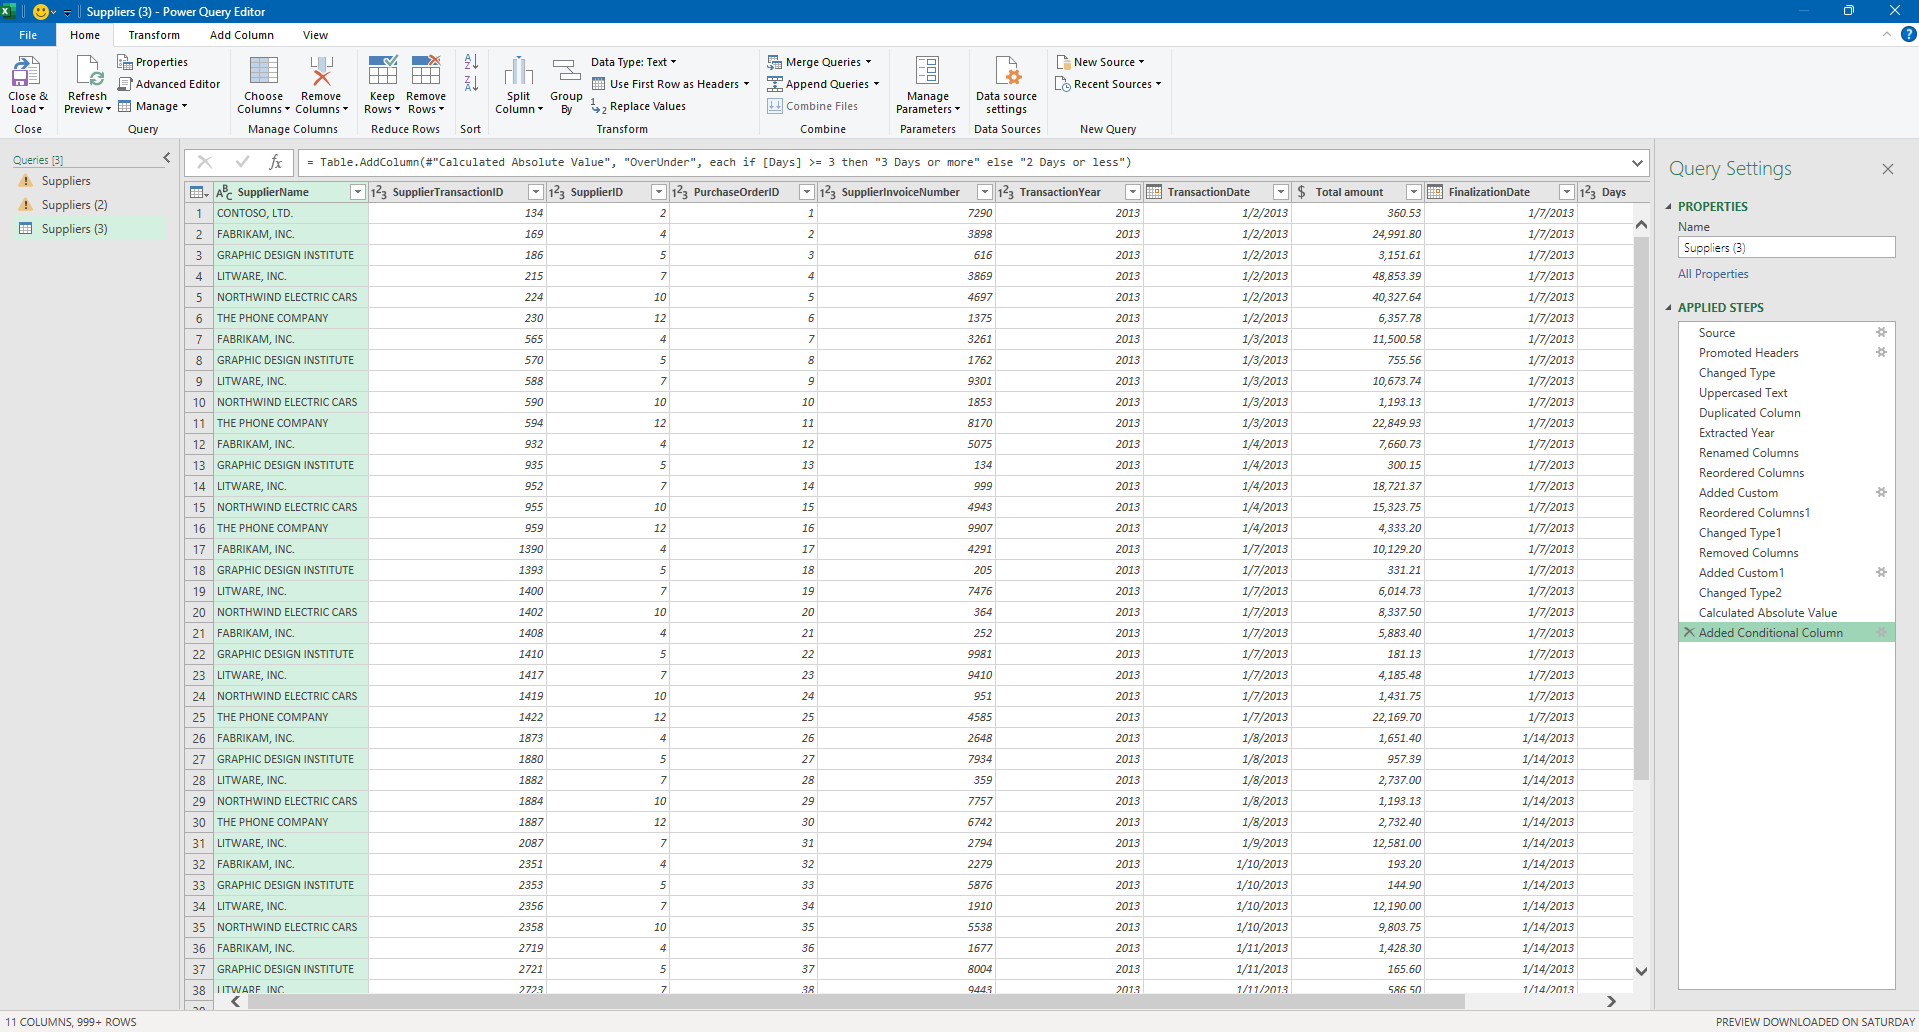Click the horizontal scrollbar thumb
This screenshot has height=1032, width=1919.
pos(855,1001)
